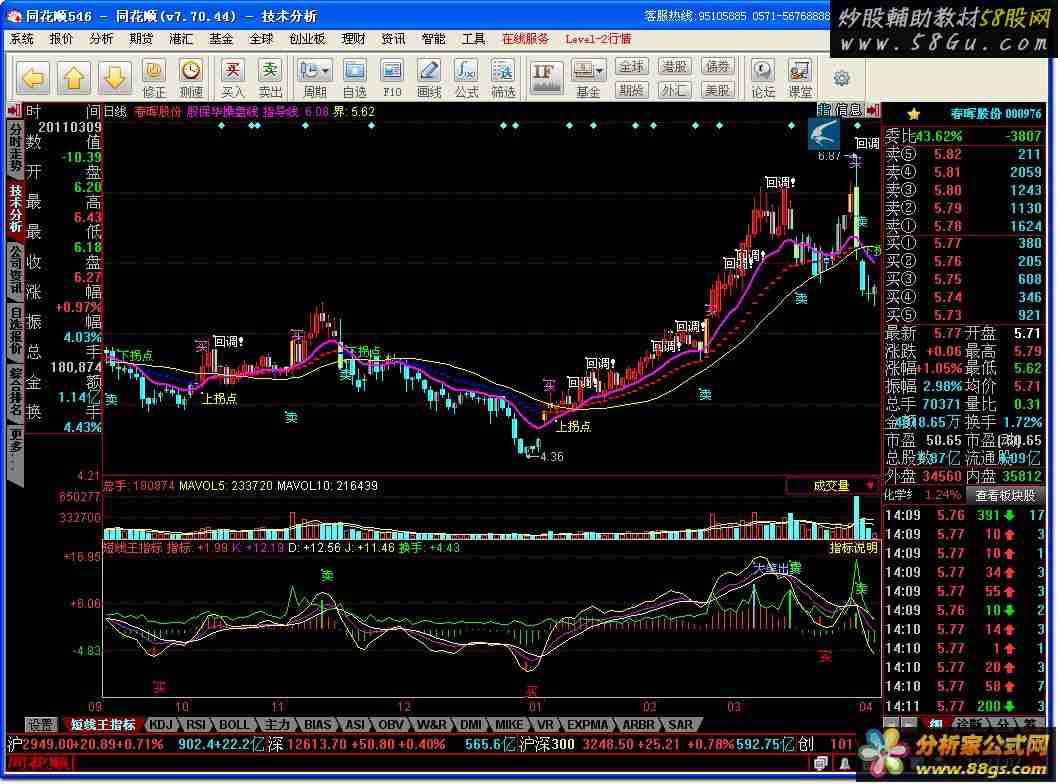Click the 查看板块股 button

tap(1005, 495)
